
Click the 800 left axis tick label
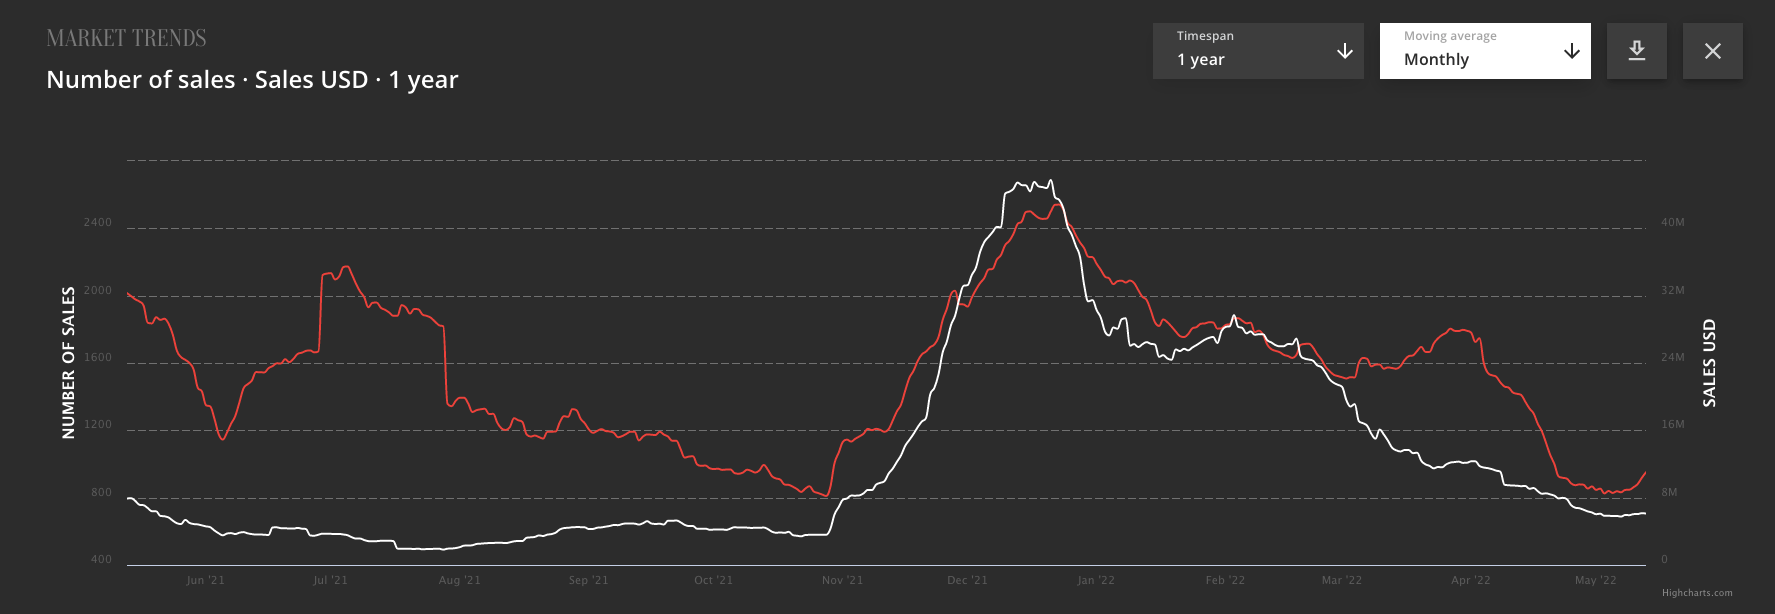tap(101, 492)
